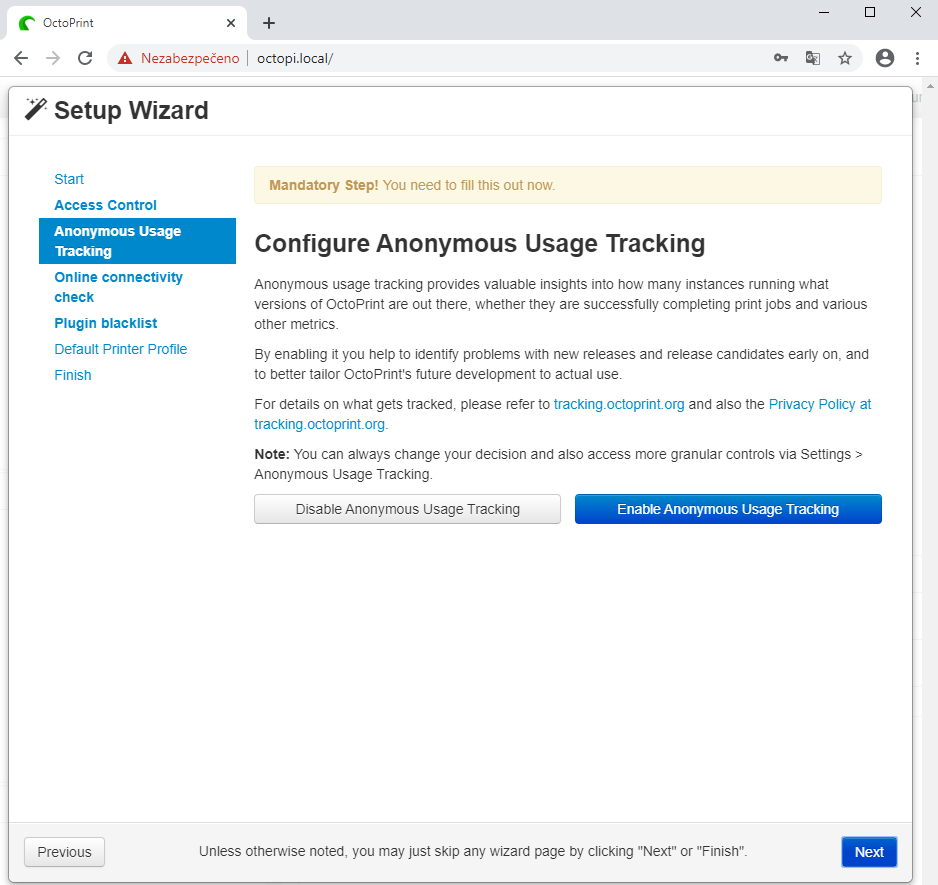
Task: Open Chrome three-dot menu
Action: [917, 58]
